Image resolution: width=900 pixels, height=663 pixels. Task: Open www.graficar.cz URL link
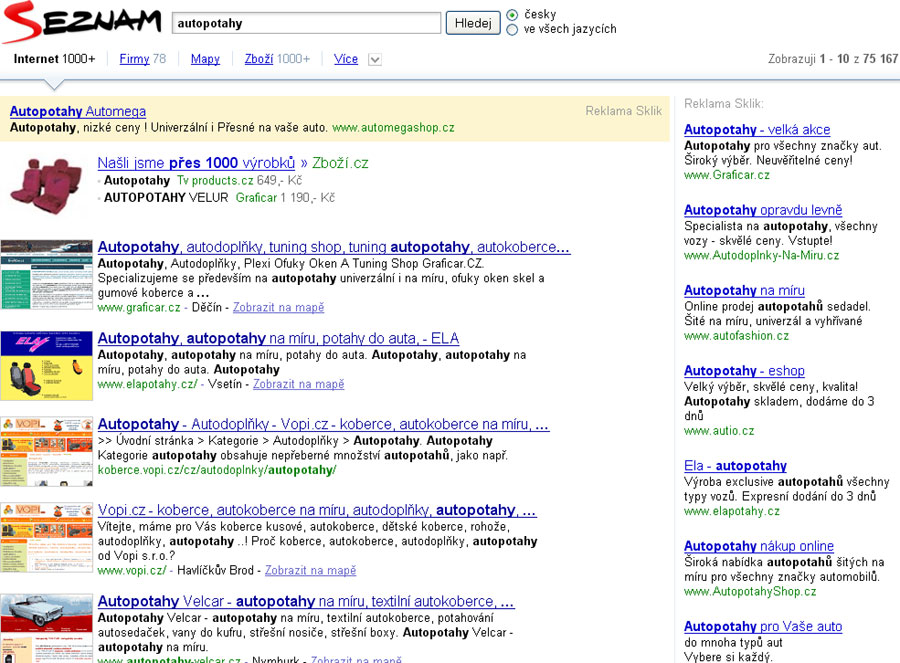(139, 308)
